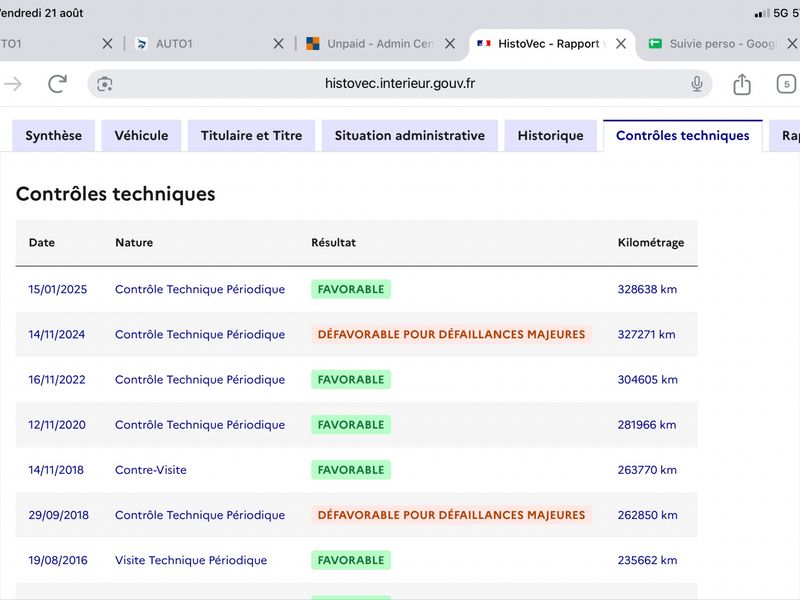Click the Nature column header
The image size is (800, 600).
[x=134, y=243]
